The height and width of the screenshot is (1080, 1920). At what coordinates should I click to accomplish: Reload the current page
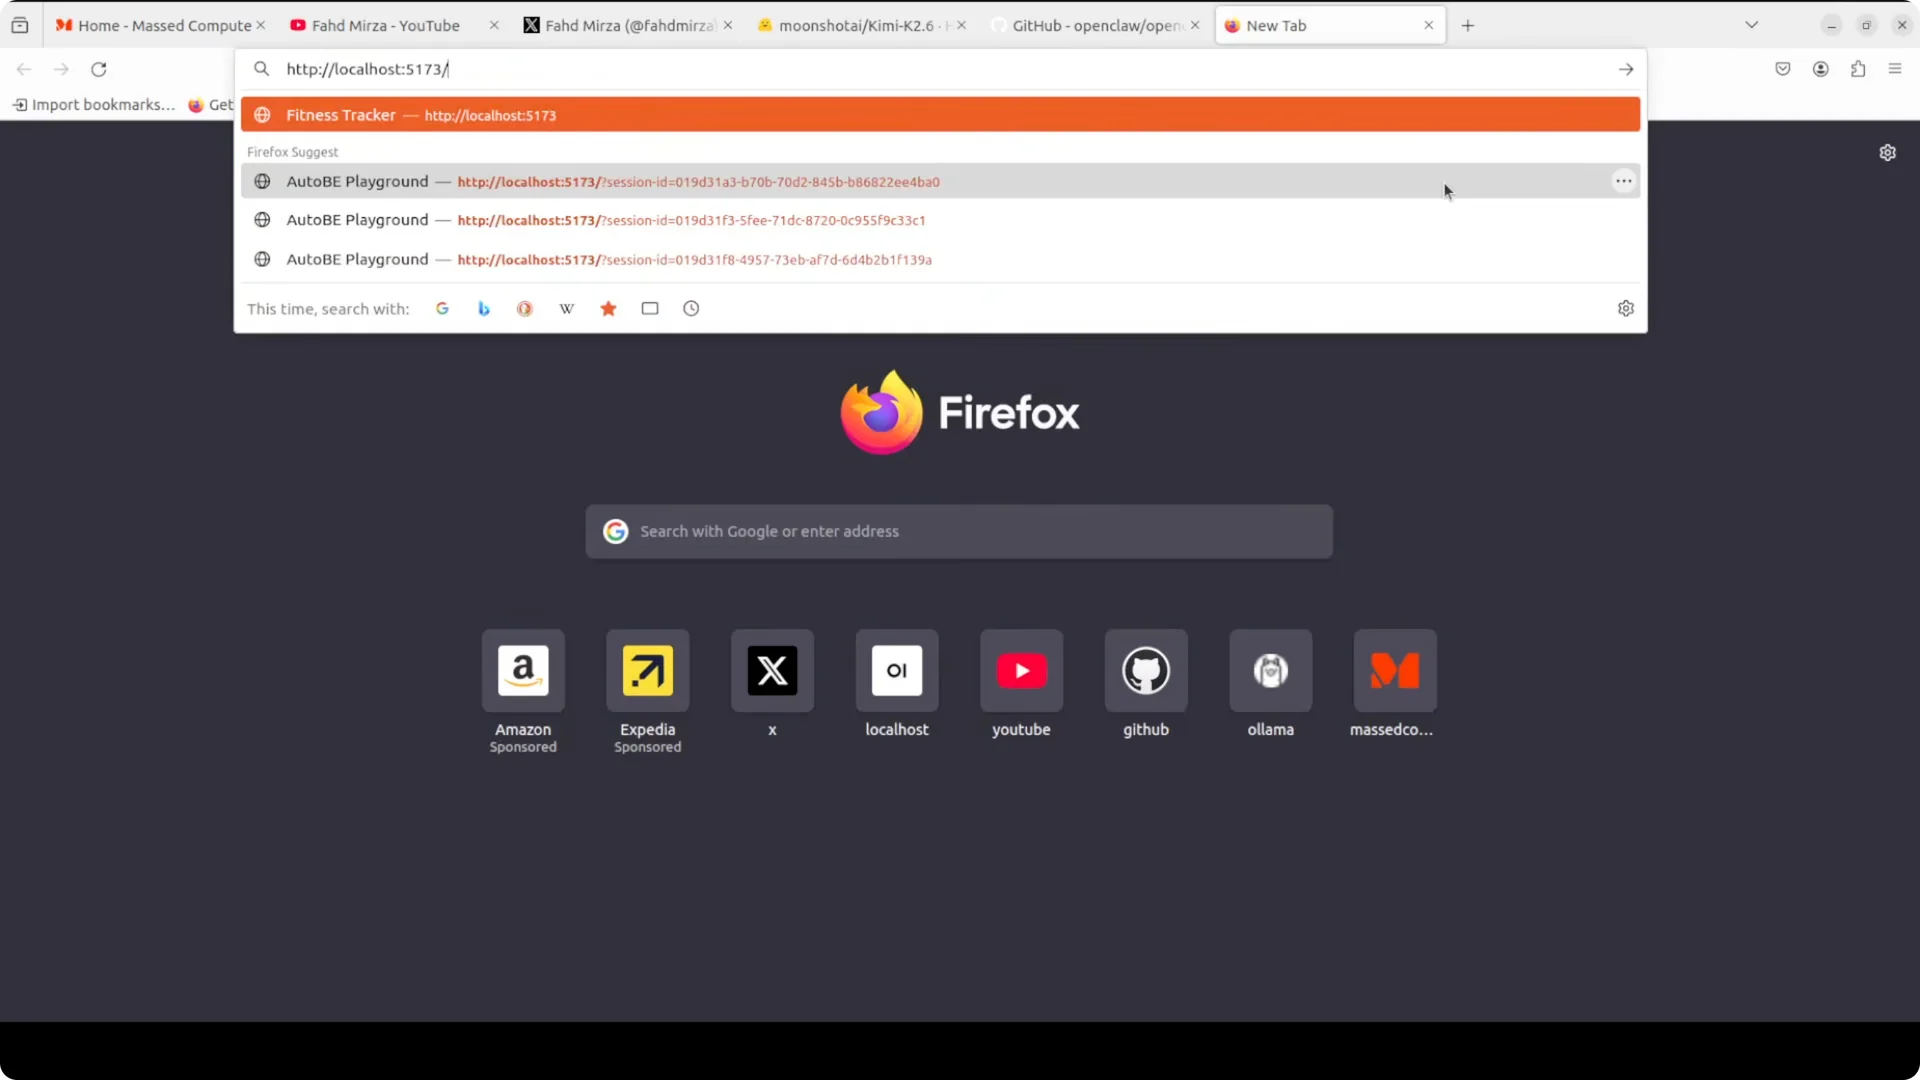pos(98,69)
